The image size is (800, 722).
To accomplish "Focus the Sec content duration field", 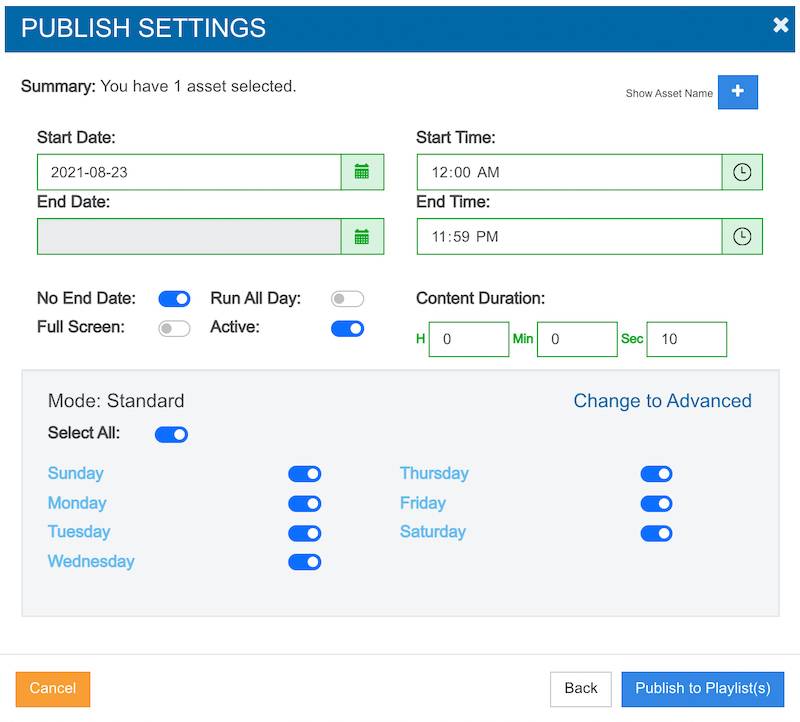I will point(686,339).
